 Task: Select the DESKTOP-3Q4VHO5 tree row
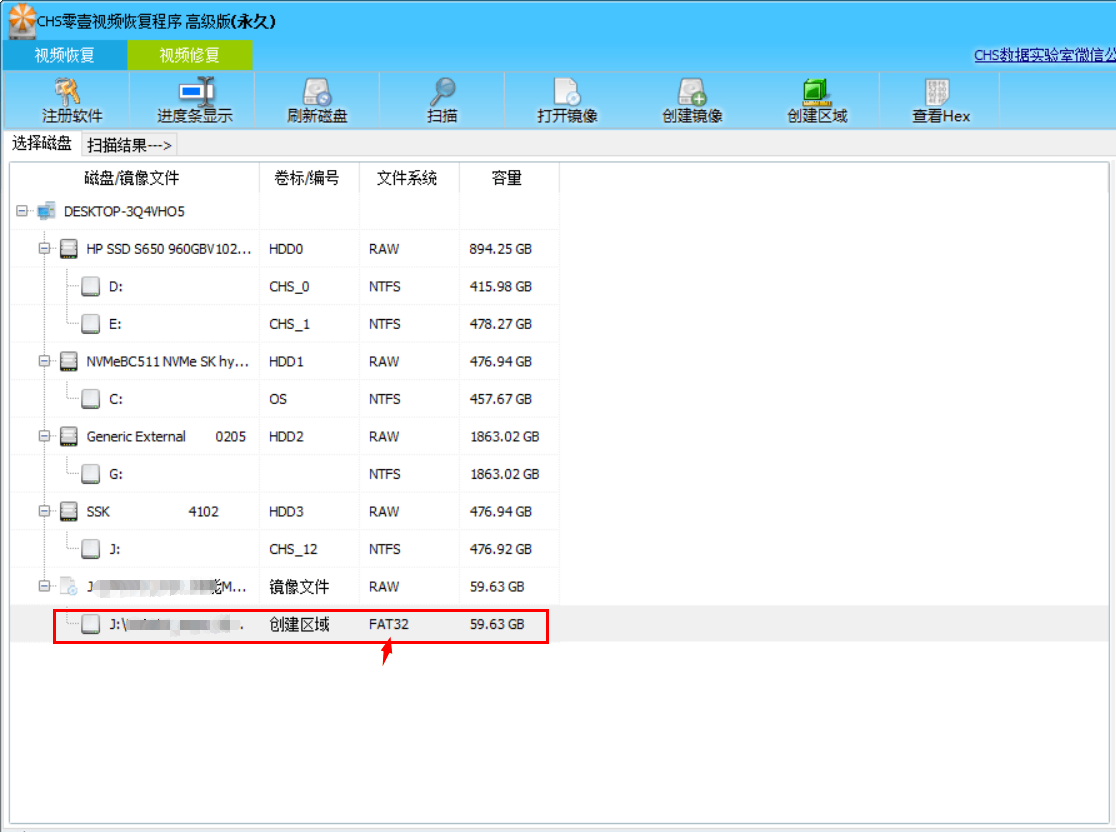point(124,211)
